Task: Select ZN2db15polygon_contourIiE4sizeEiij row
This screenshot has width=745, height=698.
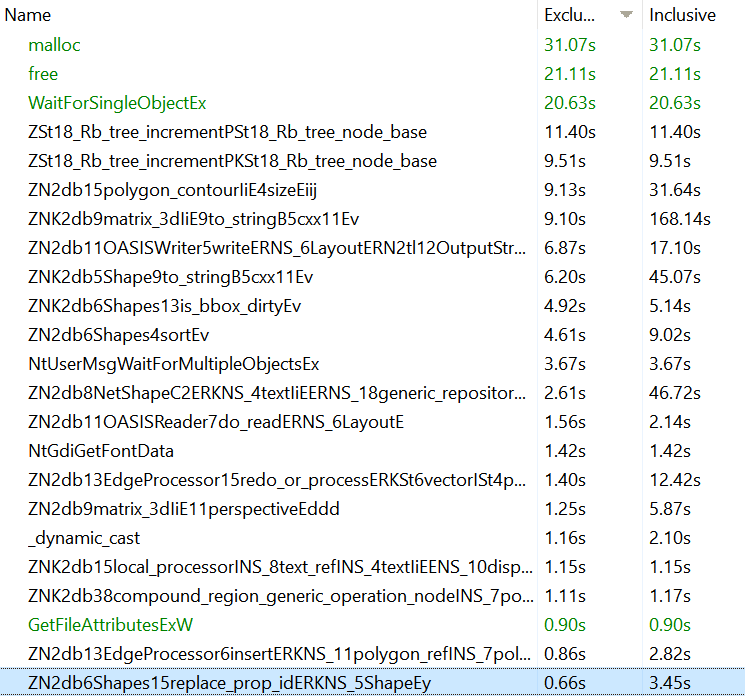Action: pos(372,190)
